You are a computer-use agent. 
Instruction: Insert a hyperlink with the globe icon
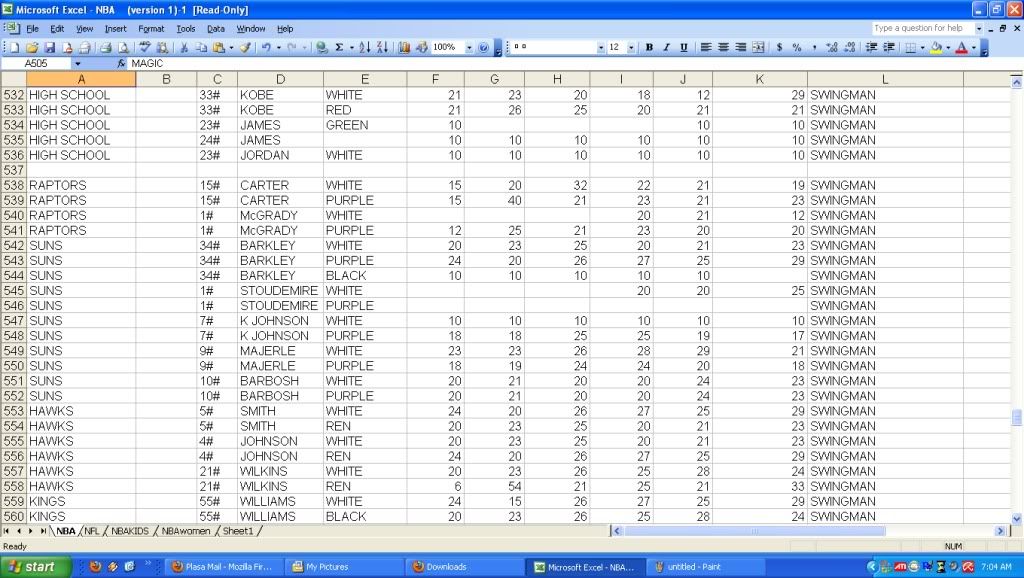[321, 48]
